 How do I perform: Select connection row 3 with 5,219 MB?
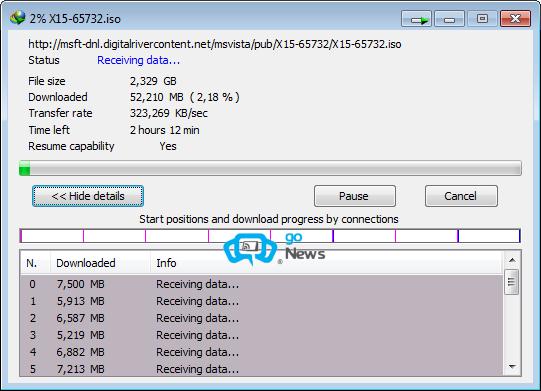click(261, 335)
